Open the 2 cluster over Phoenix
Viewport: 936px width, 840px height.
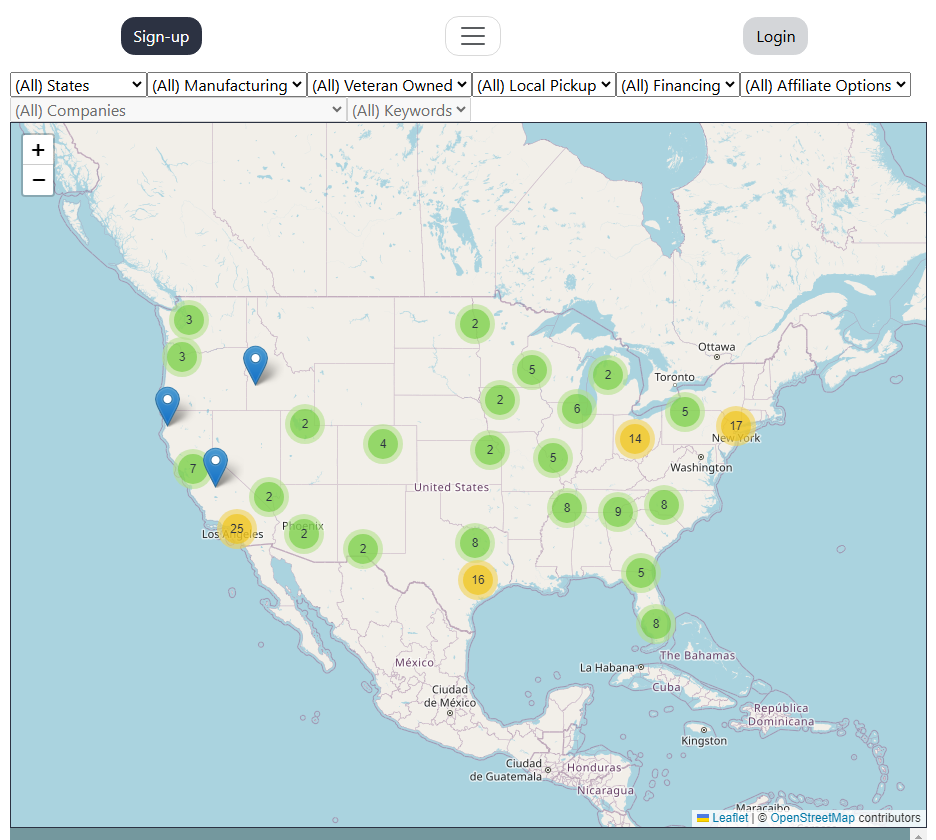coord(304,534)
